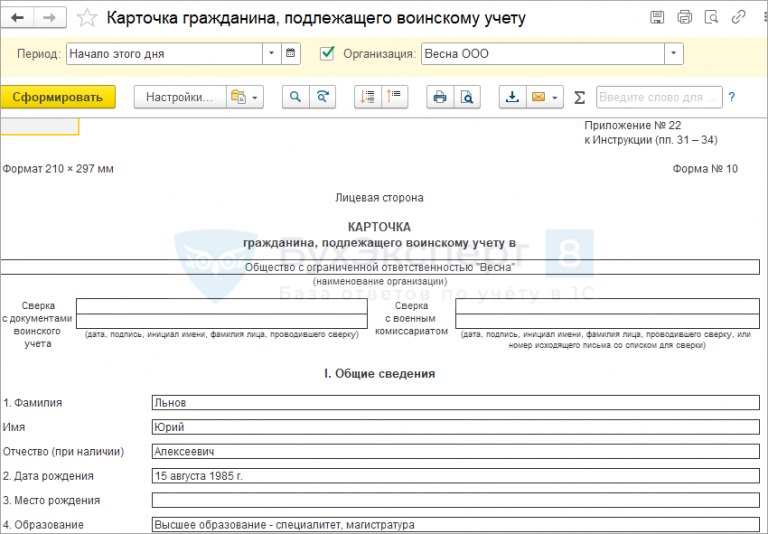The image size is (768, 534).
Task: Open calendar picker for Период field
Action: pyautogui.click(x=291, y=54)
